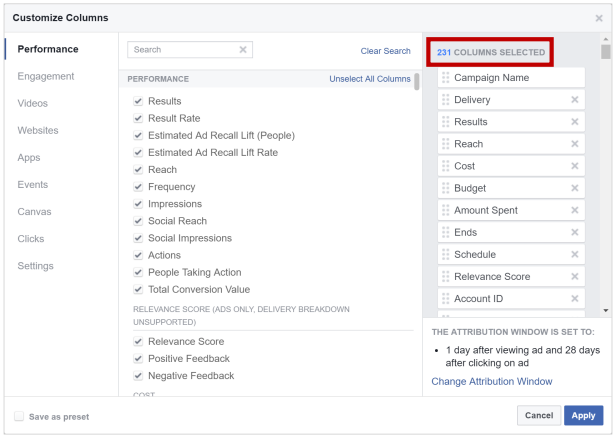This screenshot has height=439, width=616.
Task: Switch to the Videos category
Action: click(32, 103)
